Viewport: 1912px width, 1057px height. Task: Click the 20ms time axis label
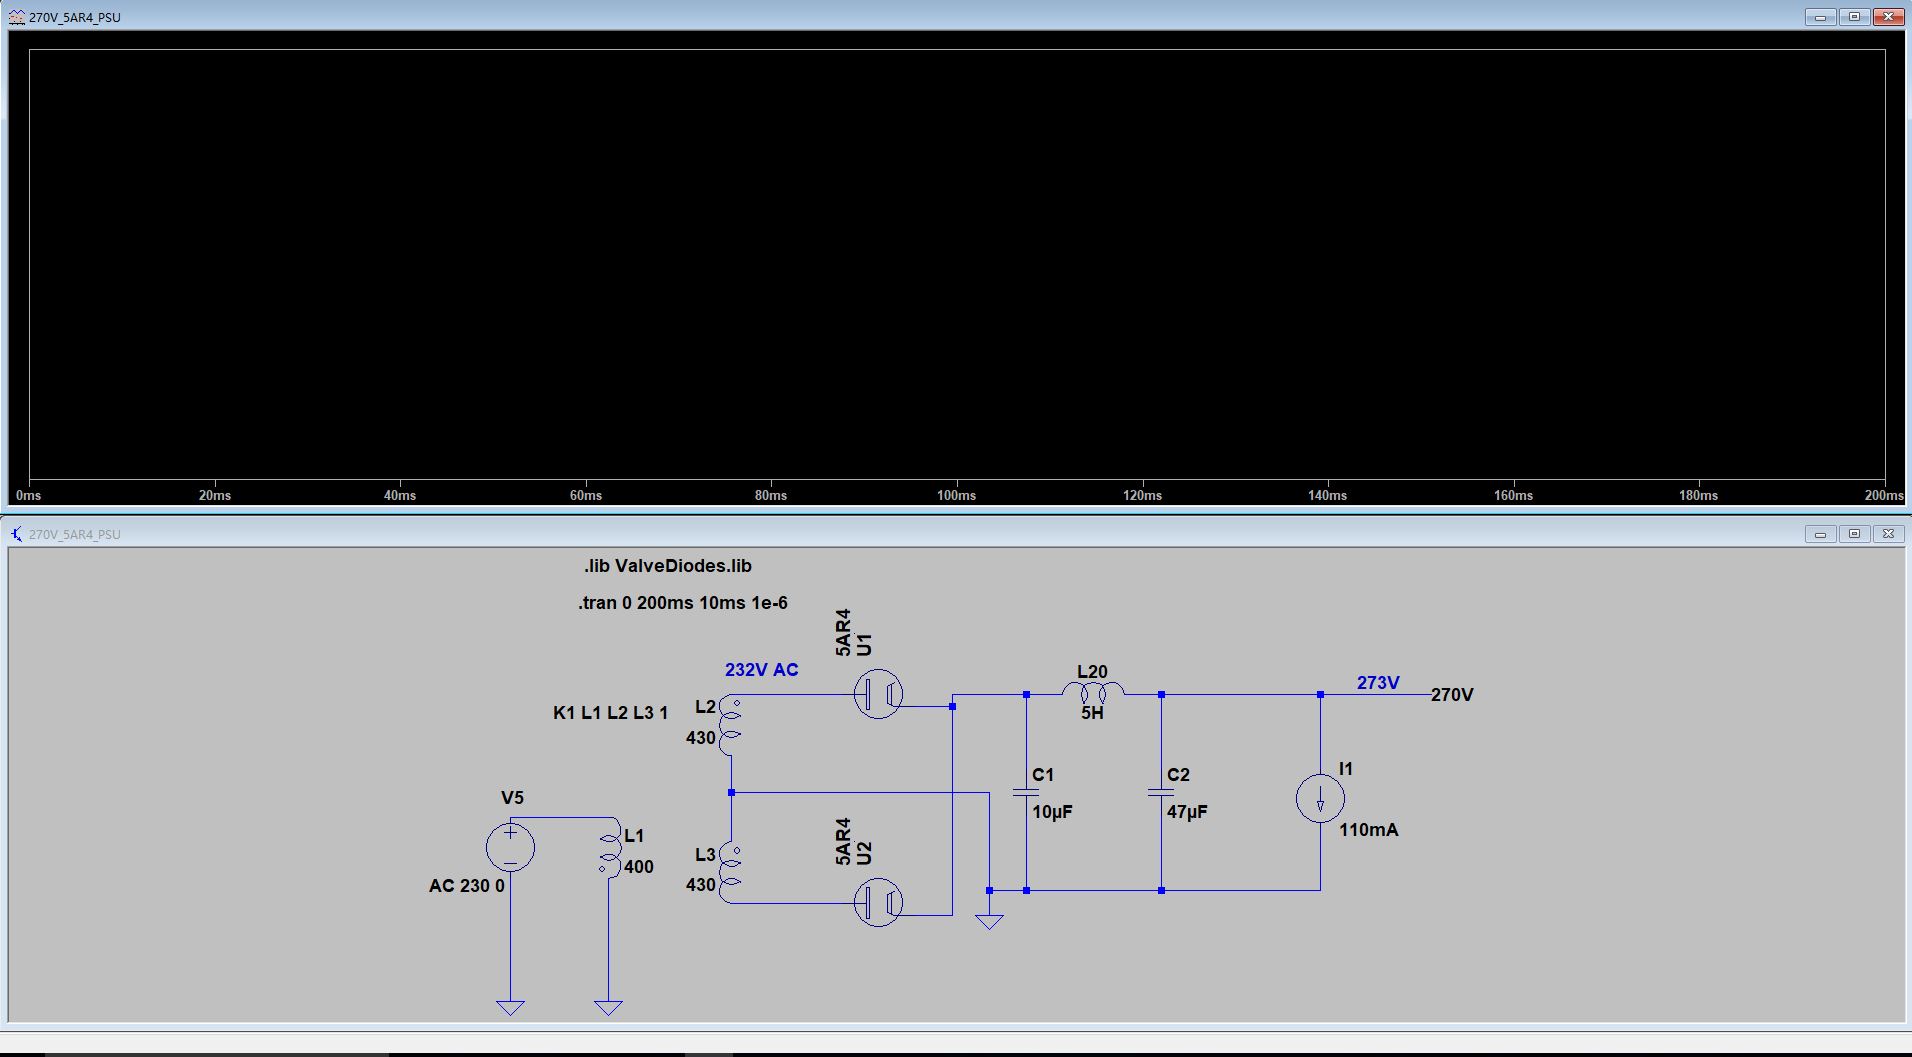point(215,496)
